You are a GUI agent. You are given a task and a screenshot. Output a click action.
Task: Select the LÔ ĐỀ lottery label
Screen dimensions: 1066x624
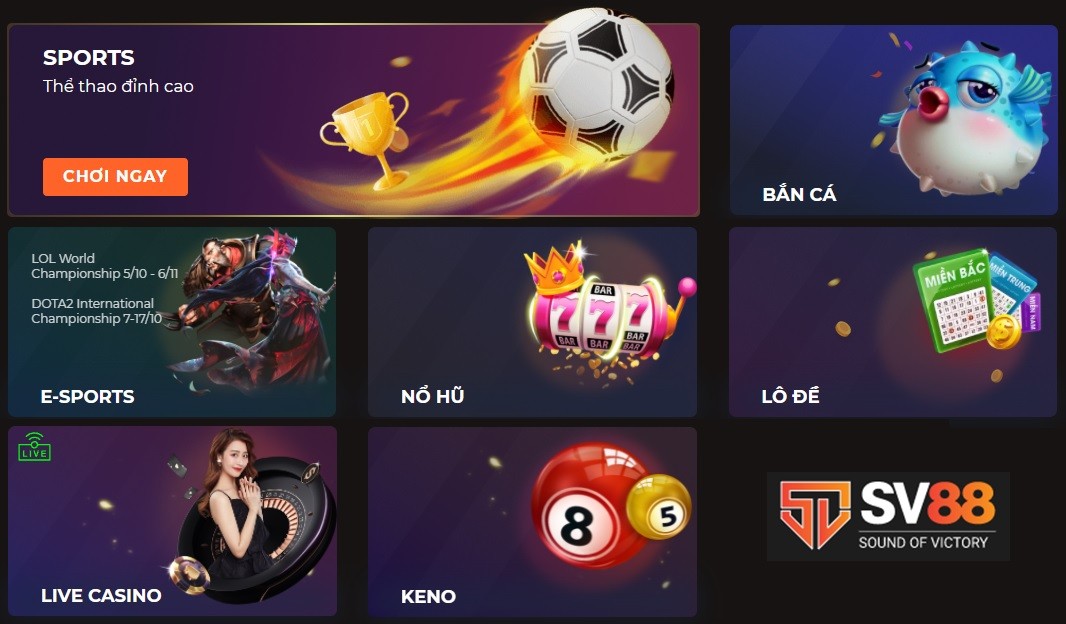coord(790,396)
